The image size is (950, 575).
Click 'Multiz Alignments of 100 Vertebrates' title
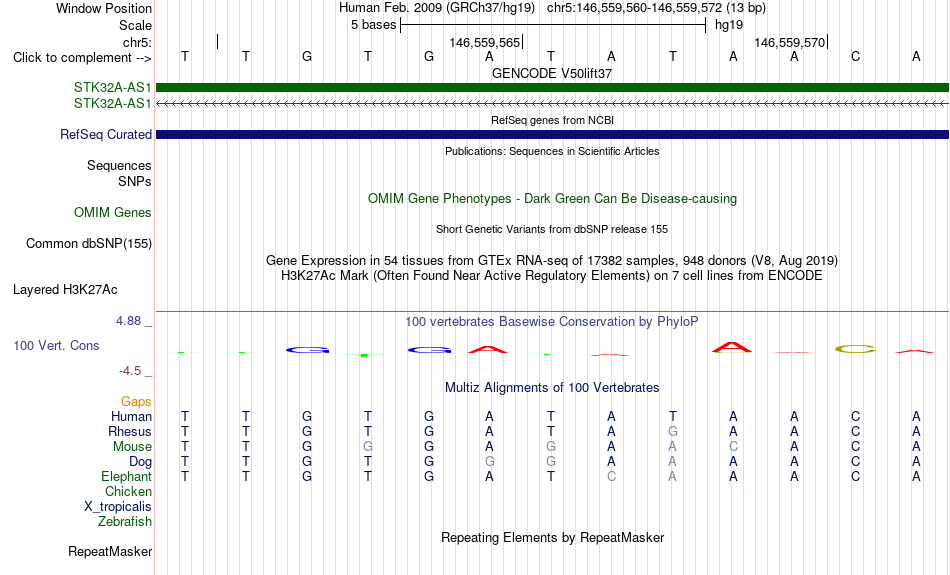[552, 388]
